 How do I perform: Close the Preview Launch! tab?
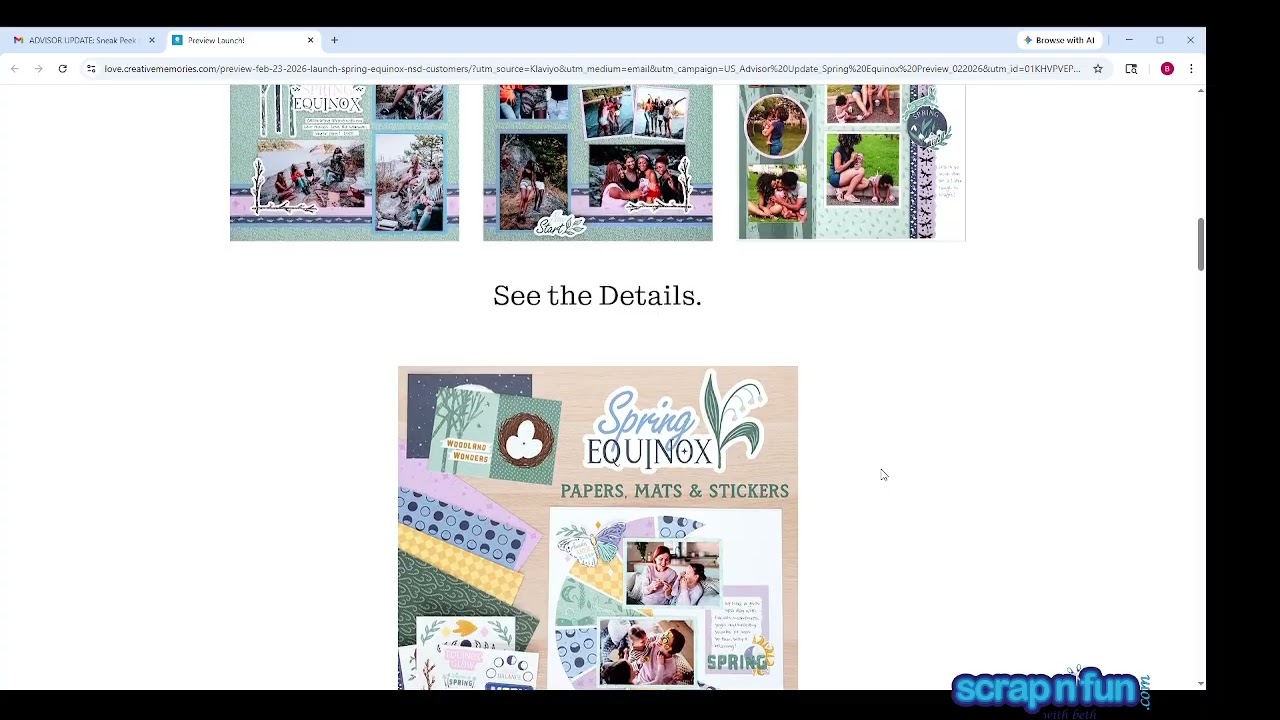tap(310, 40)
